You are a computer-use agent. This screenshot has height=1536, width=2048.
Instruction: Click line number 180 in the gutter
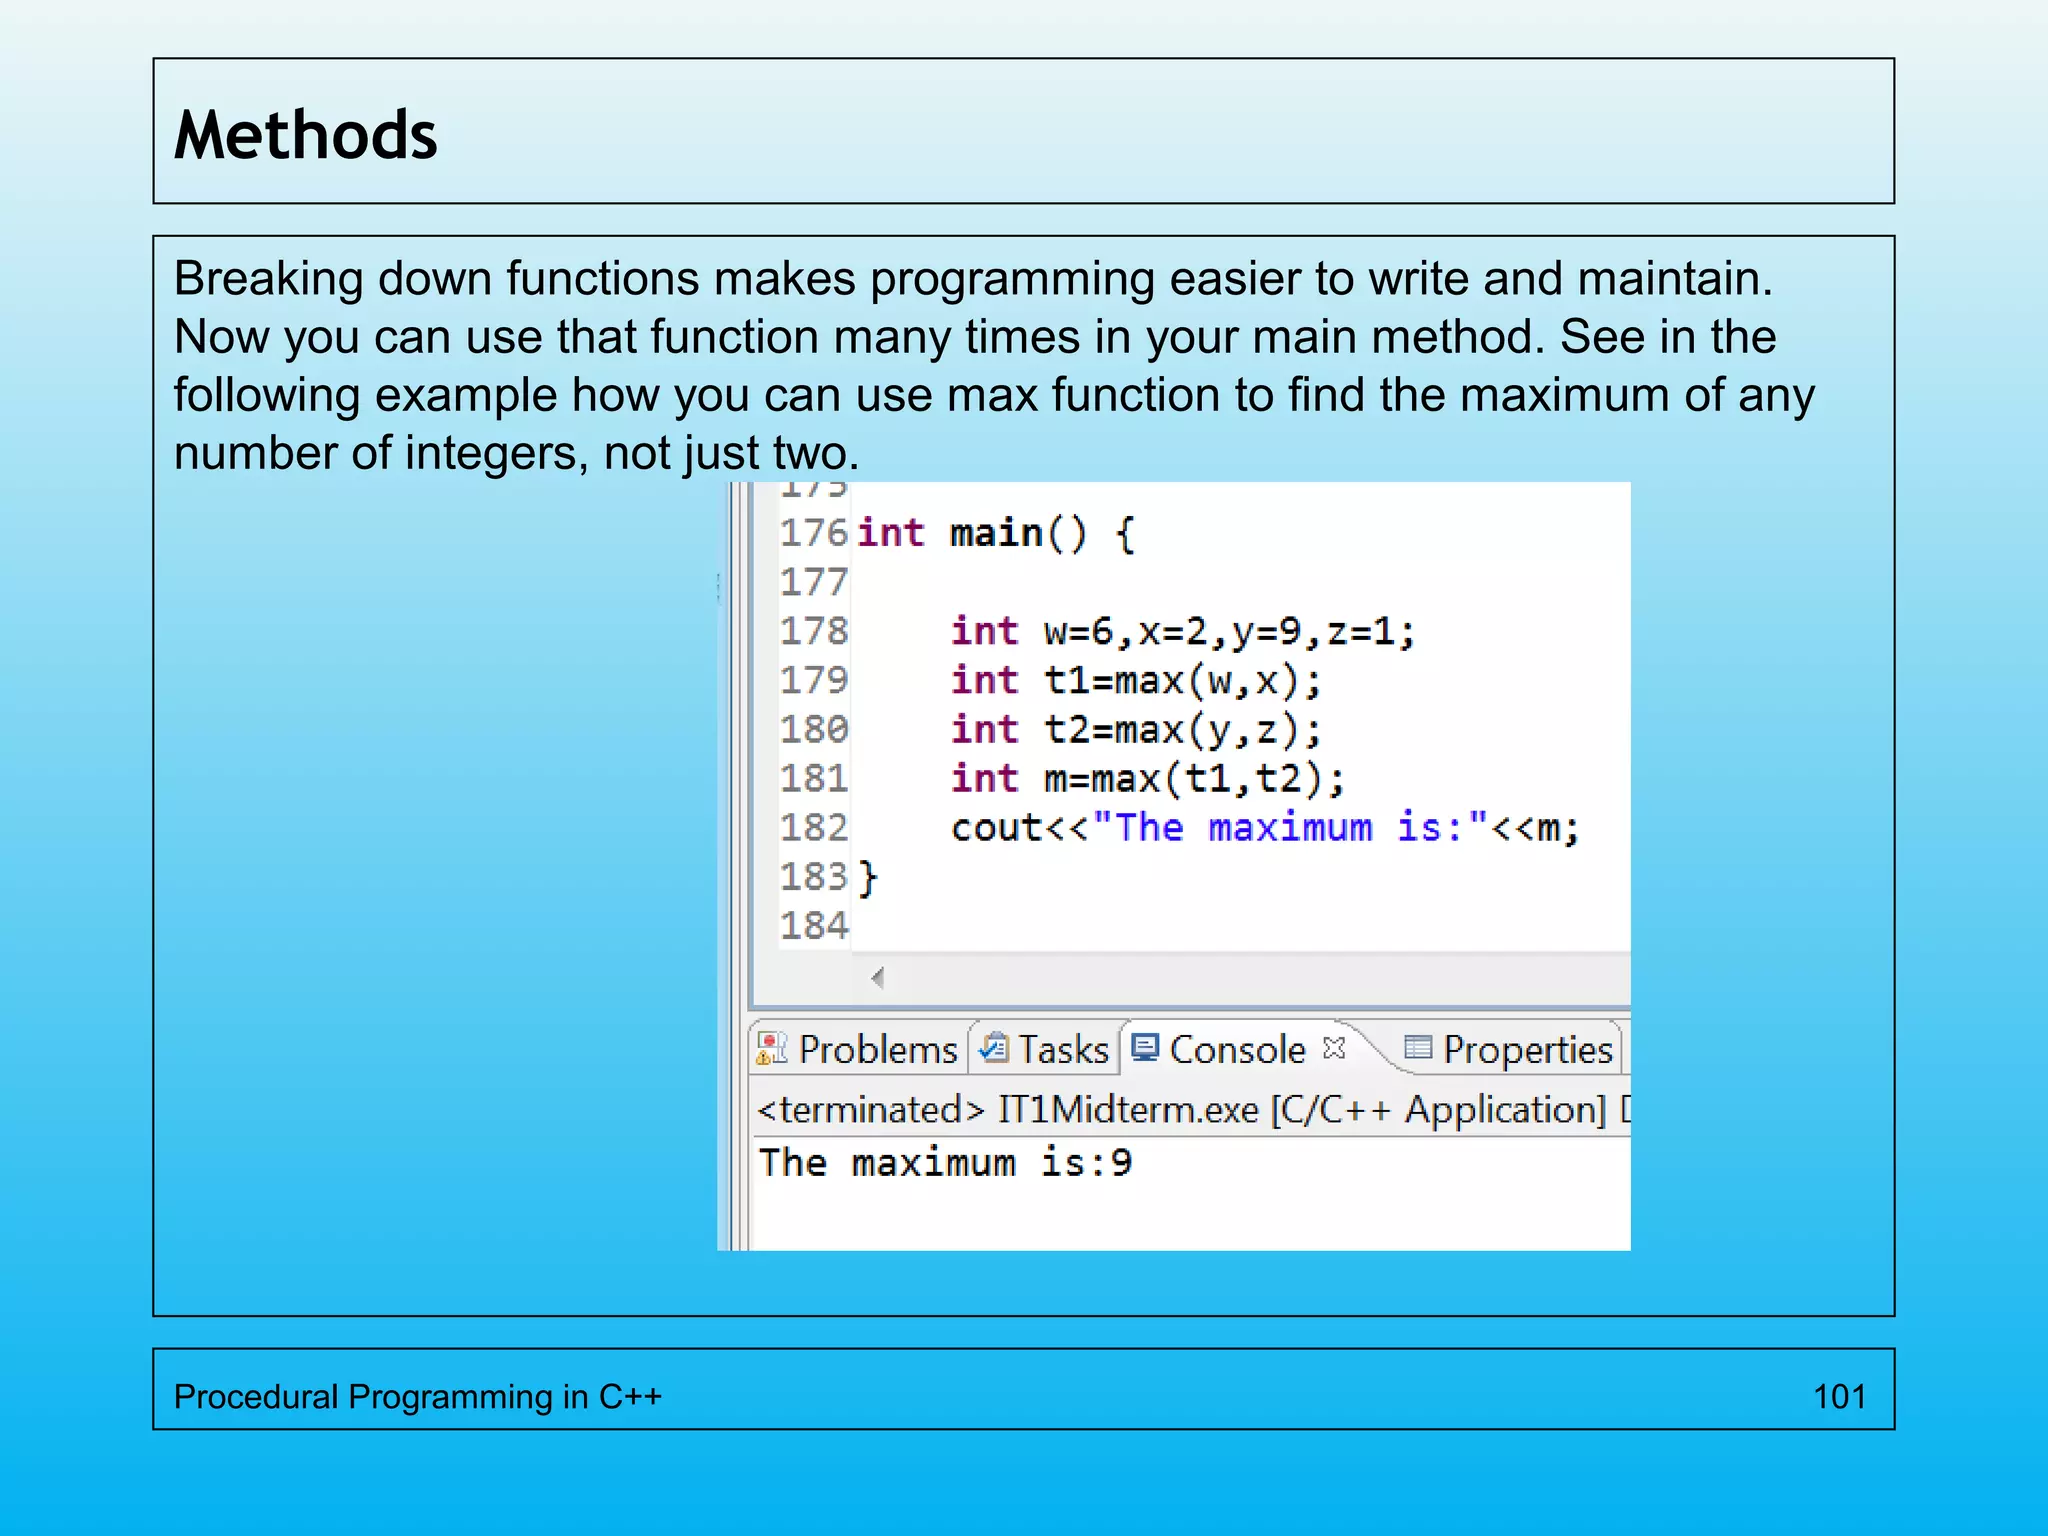point(813,729)
